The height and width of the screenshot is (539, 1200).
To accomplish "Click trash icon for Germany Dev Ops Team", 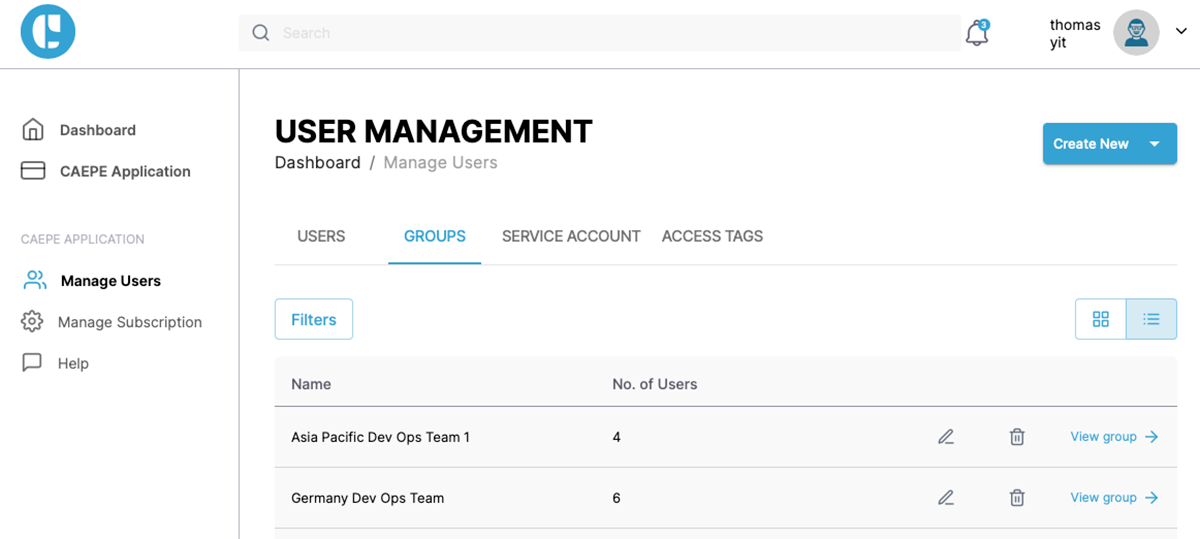I will pyautogui.click(x=1017, y=498).
